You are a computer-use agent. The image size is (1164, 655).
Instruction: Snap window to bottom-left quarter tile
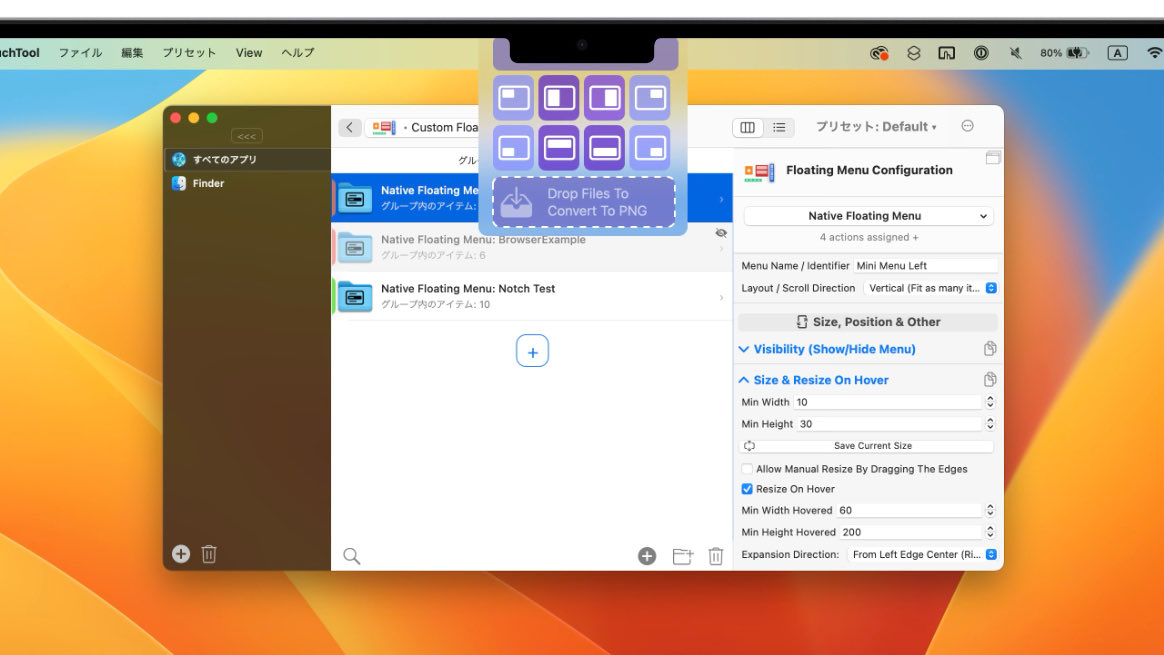point(514,147)
